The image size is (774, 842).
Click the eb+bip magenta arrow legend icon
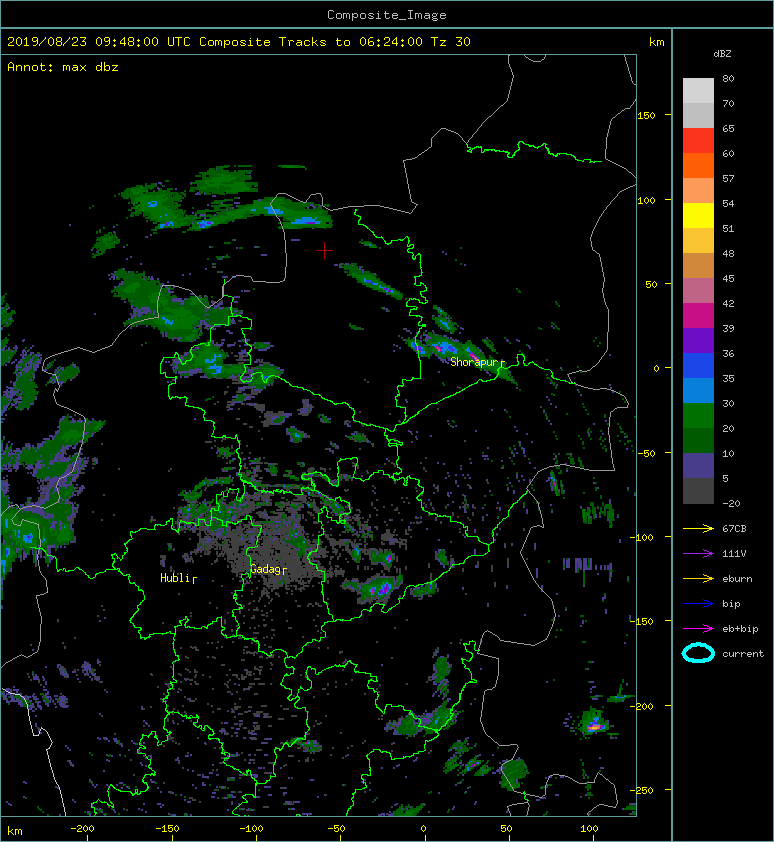point(698,628)
